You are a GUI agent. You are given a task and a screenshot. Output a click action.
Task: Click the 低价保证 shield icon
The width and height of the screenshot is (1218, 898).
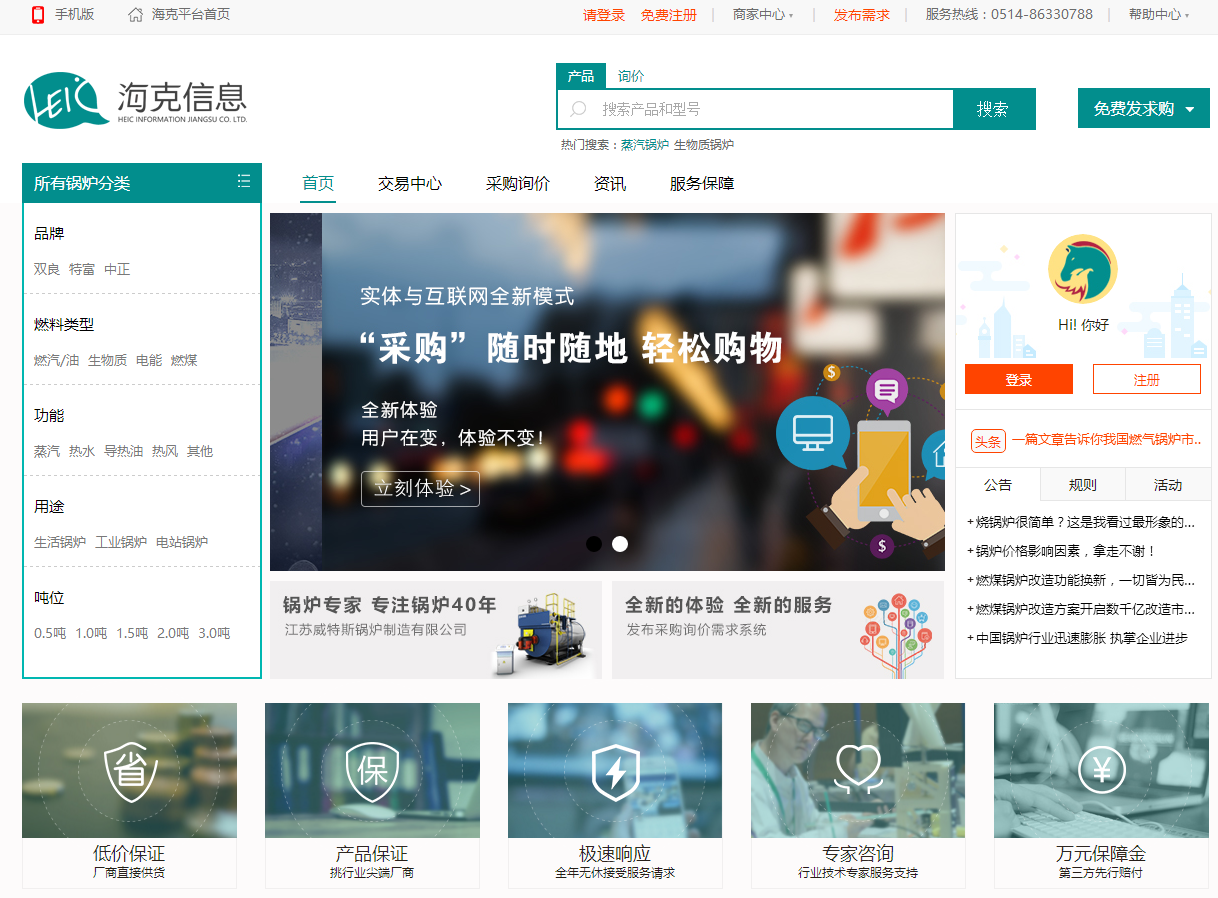(130, 771)
